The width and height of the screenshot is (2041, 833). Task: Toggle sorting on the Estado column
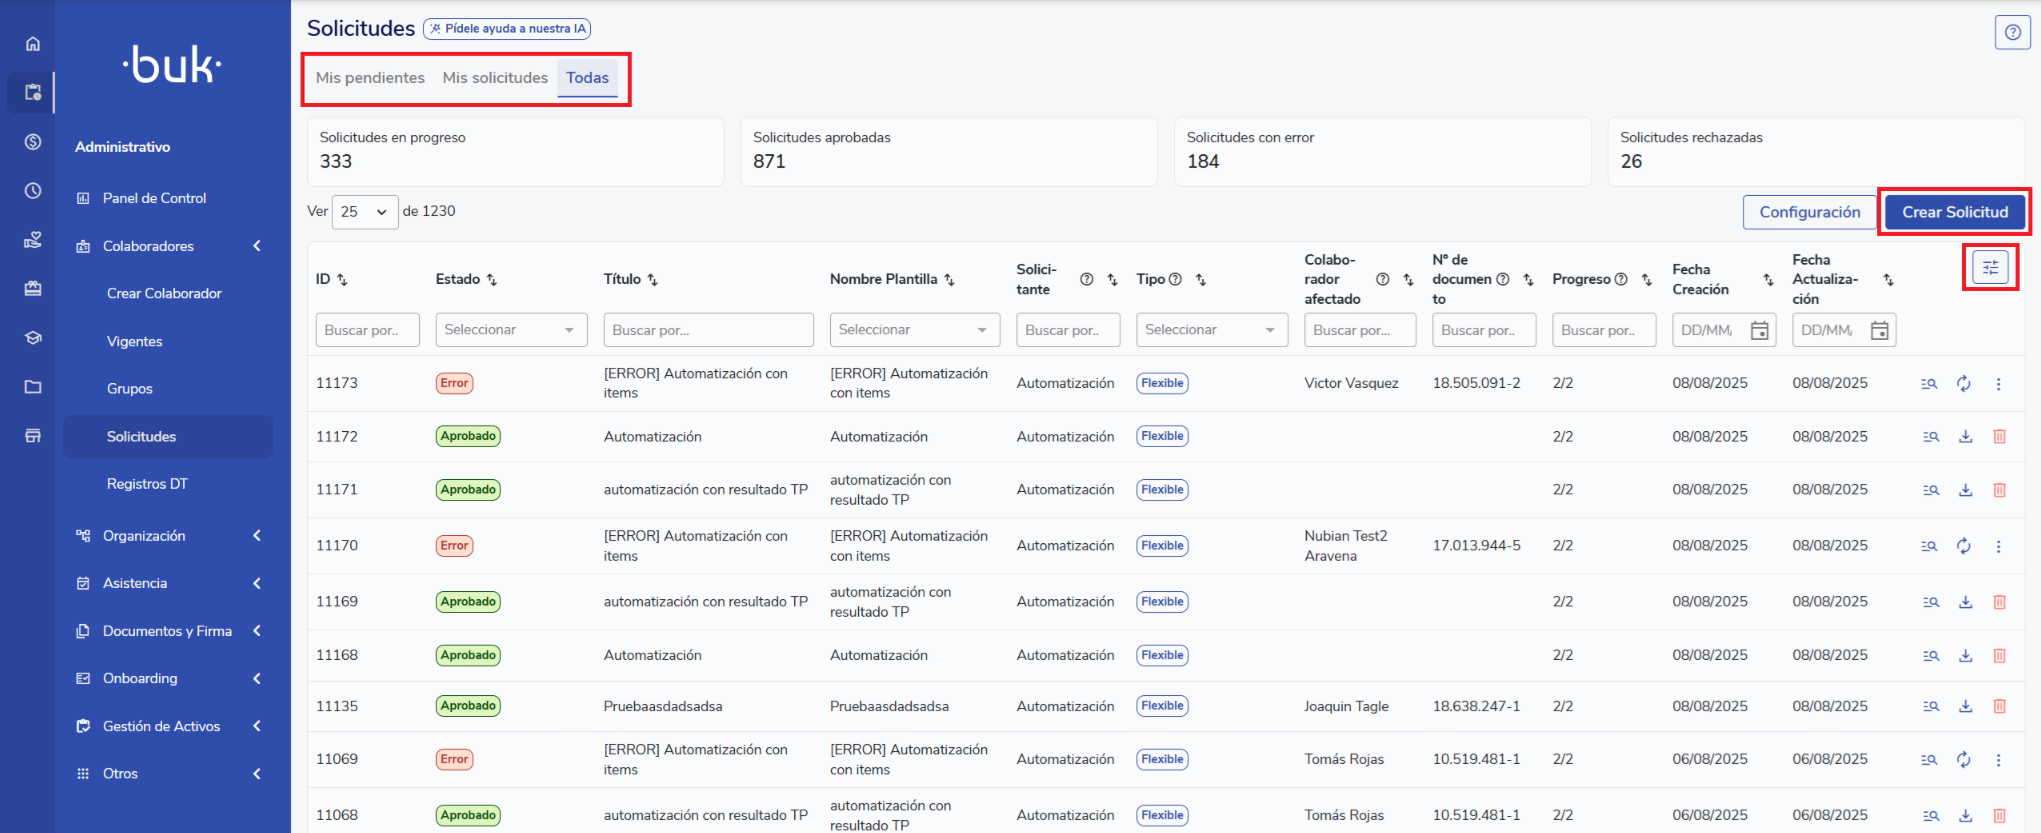tap(492, 280)
